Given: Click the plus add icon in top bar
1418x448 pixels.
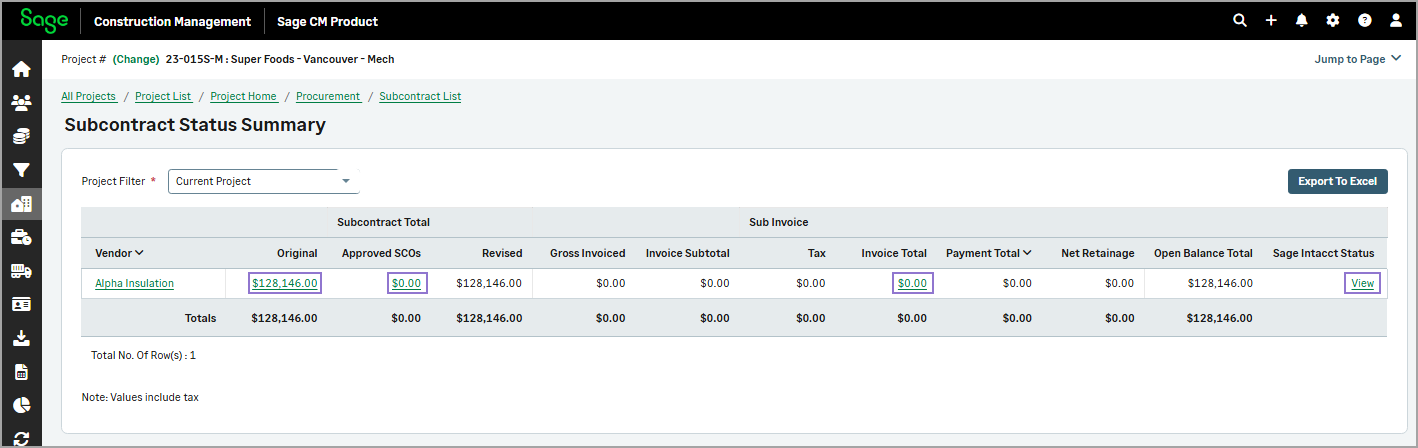Looking at the screenshot, I should click(1271, 20).
